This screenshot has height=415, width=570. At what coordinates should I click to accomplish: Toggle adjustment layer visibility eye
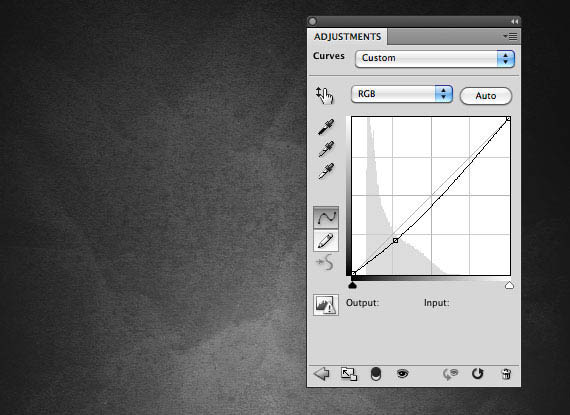(x=402, y=374)
